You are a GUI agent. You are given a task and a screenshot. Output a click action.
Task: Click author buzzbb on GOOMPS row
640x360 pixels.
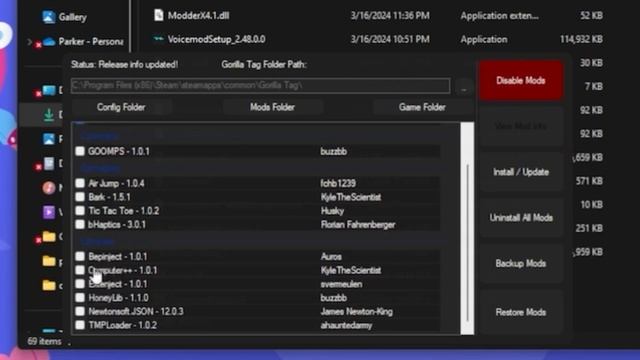(x=333, y=151)
